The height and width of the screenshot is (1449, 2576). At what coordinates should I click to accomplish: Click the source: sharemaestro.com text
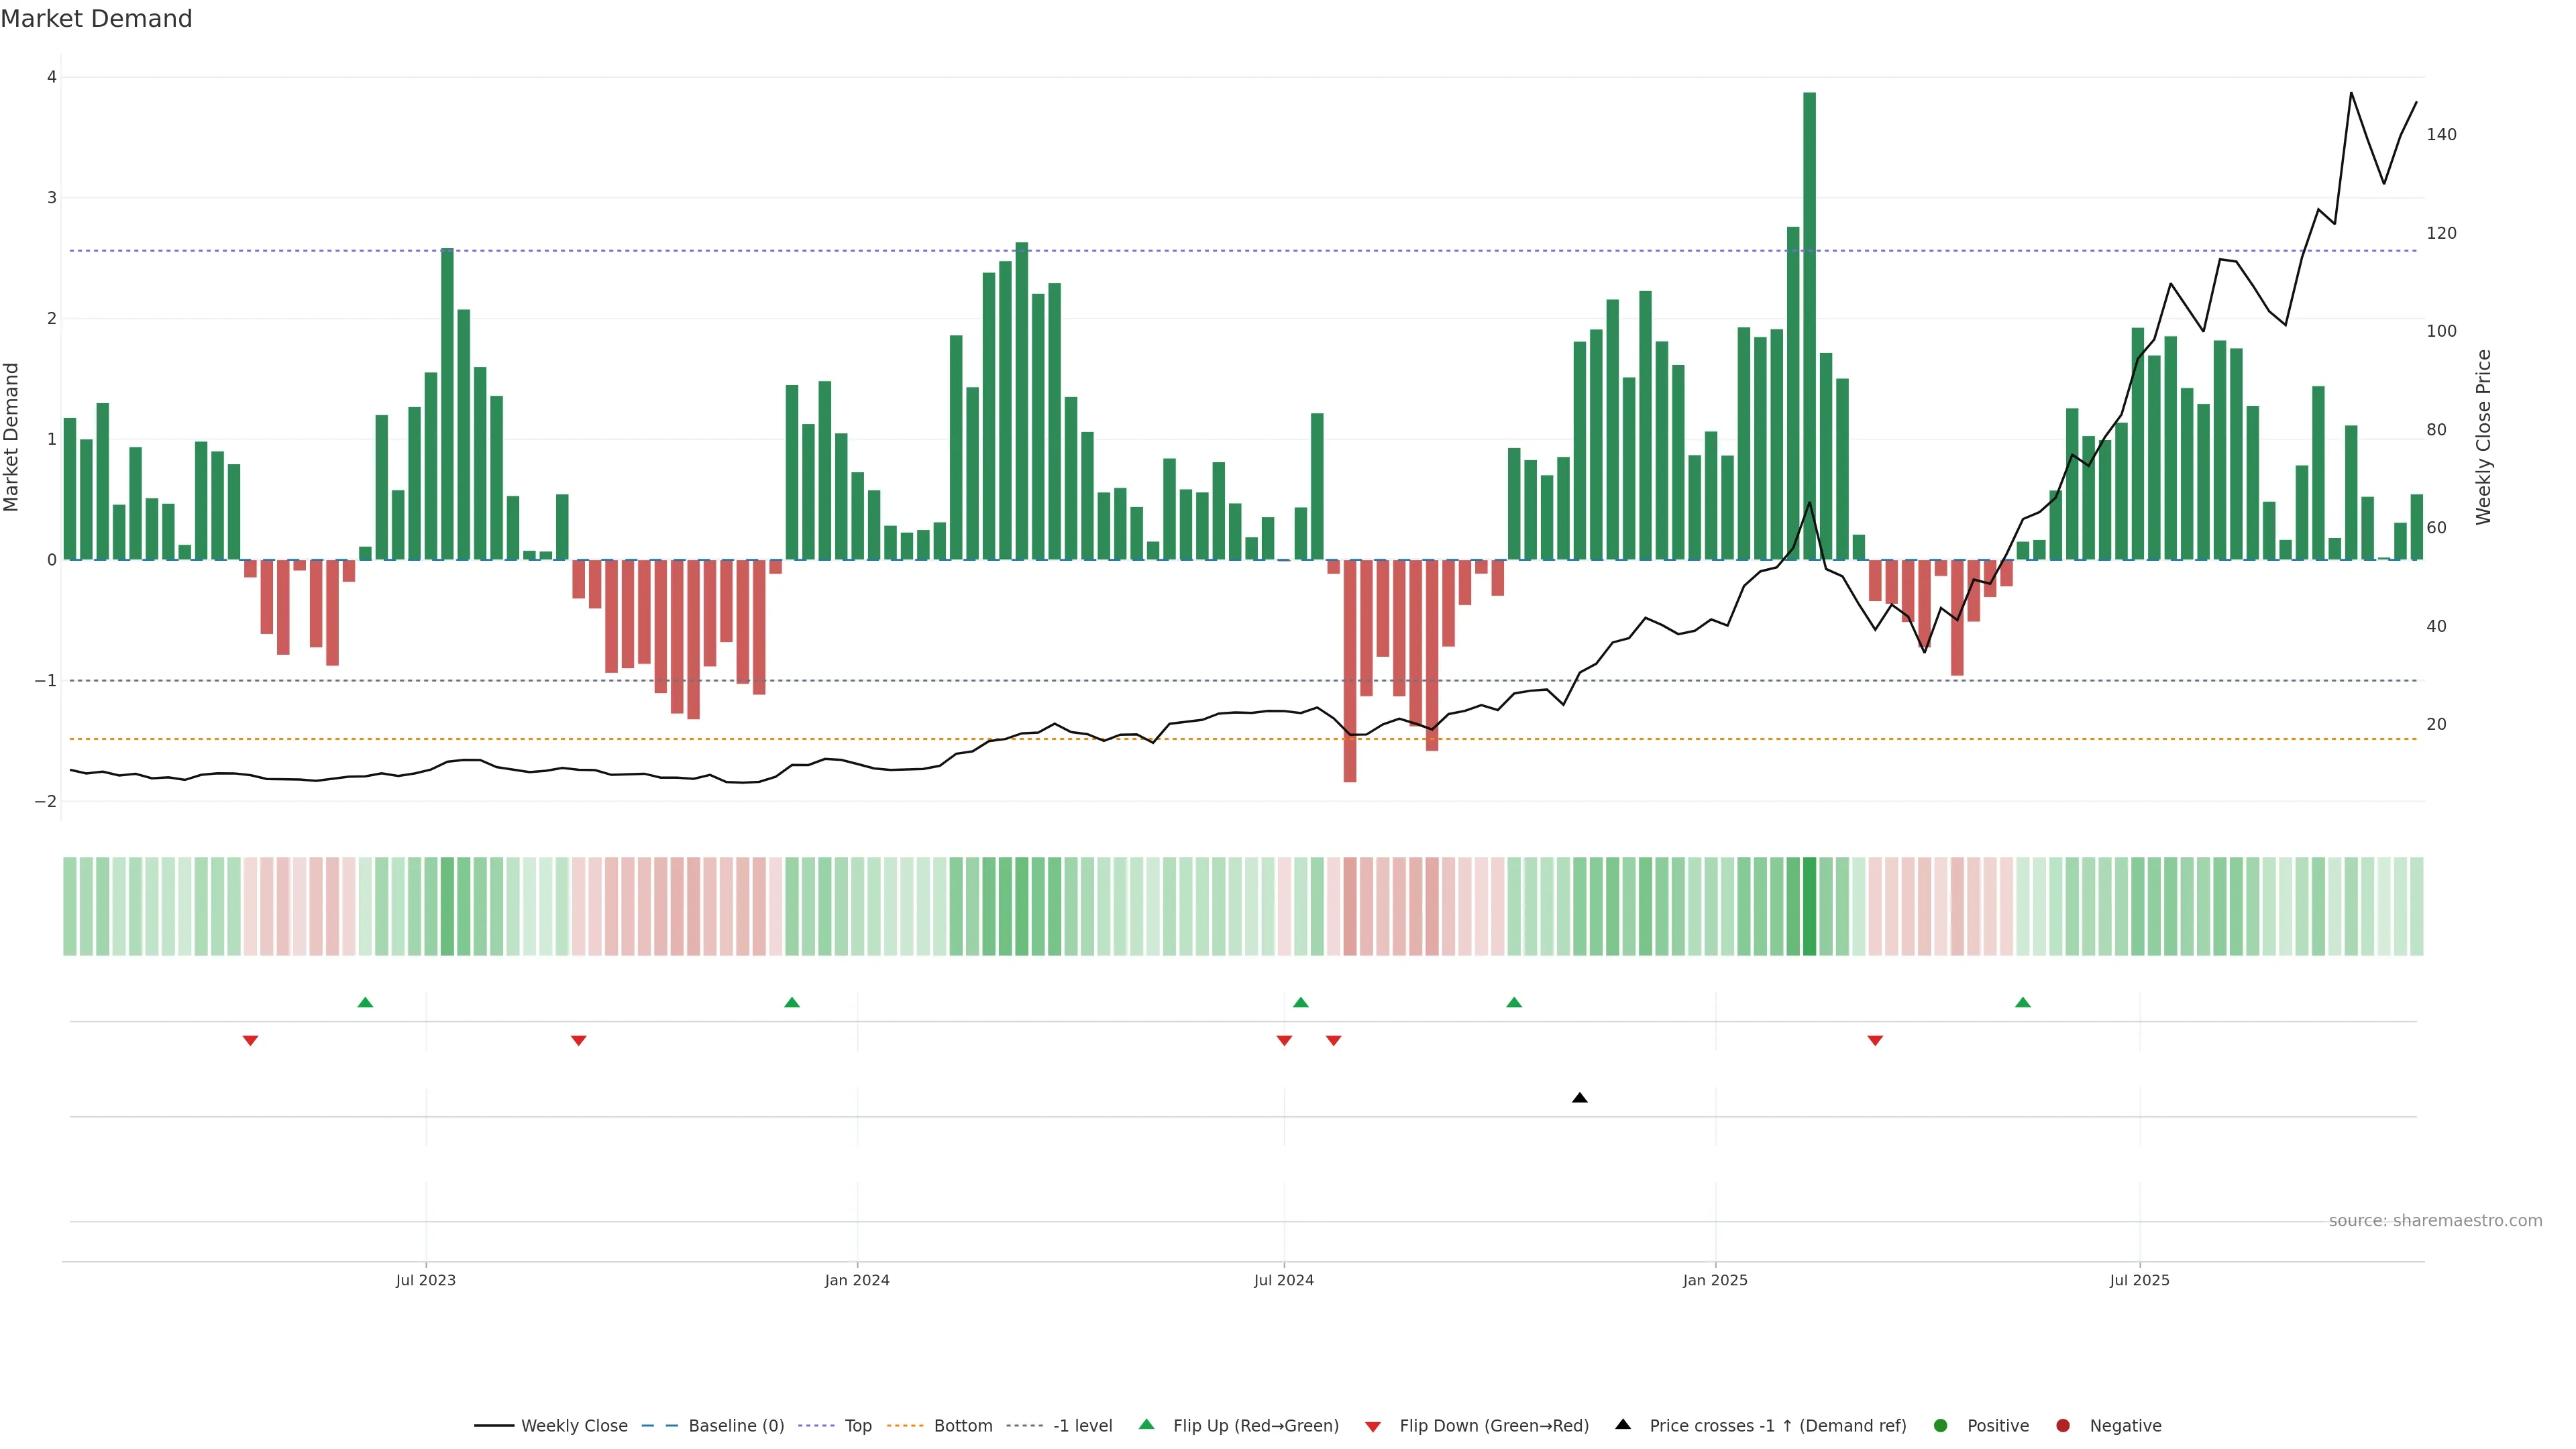(2435, 1221)
